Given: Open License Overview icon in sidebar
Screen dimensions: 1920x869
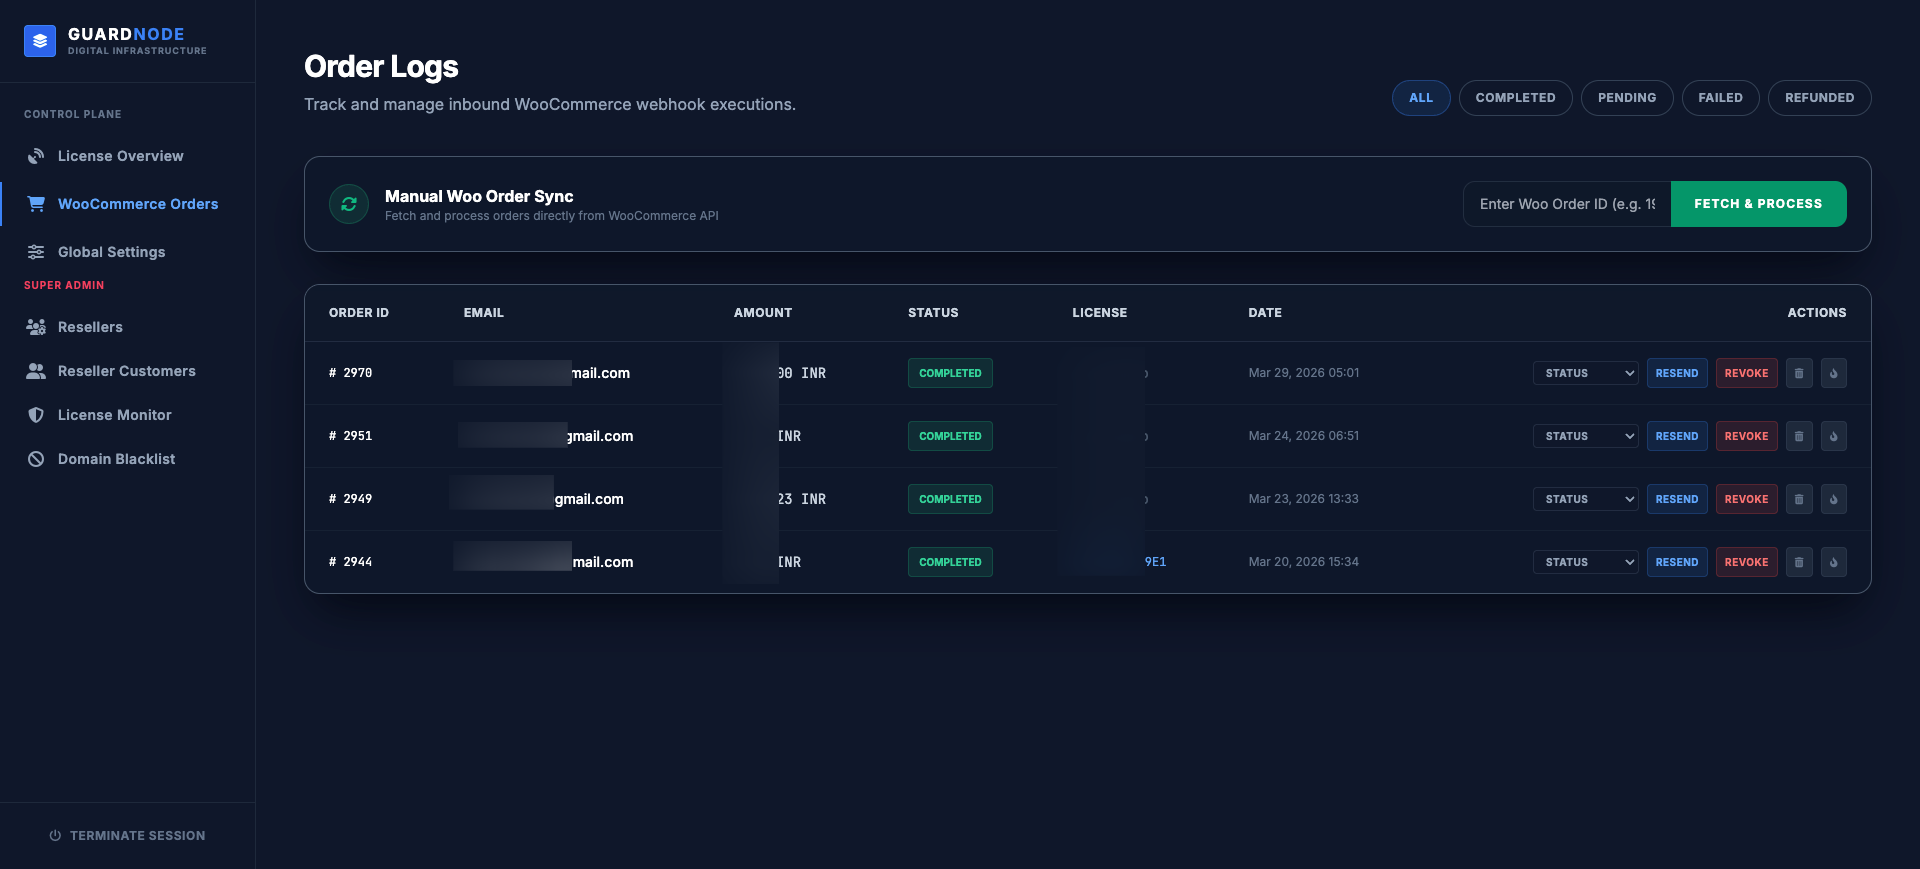Looking at the screenshot, I should (x=36, y=156).
